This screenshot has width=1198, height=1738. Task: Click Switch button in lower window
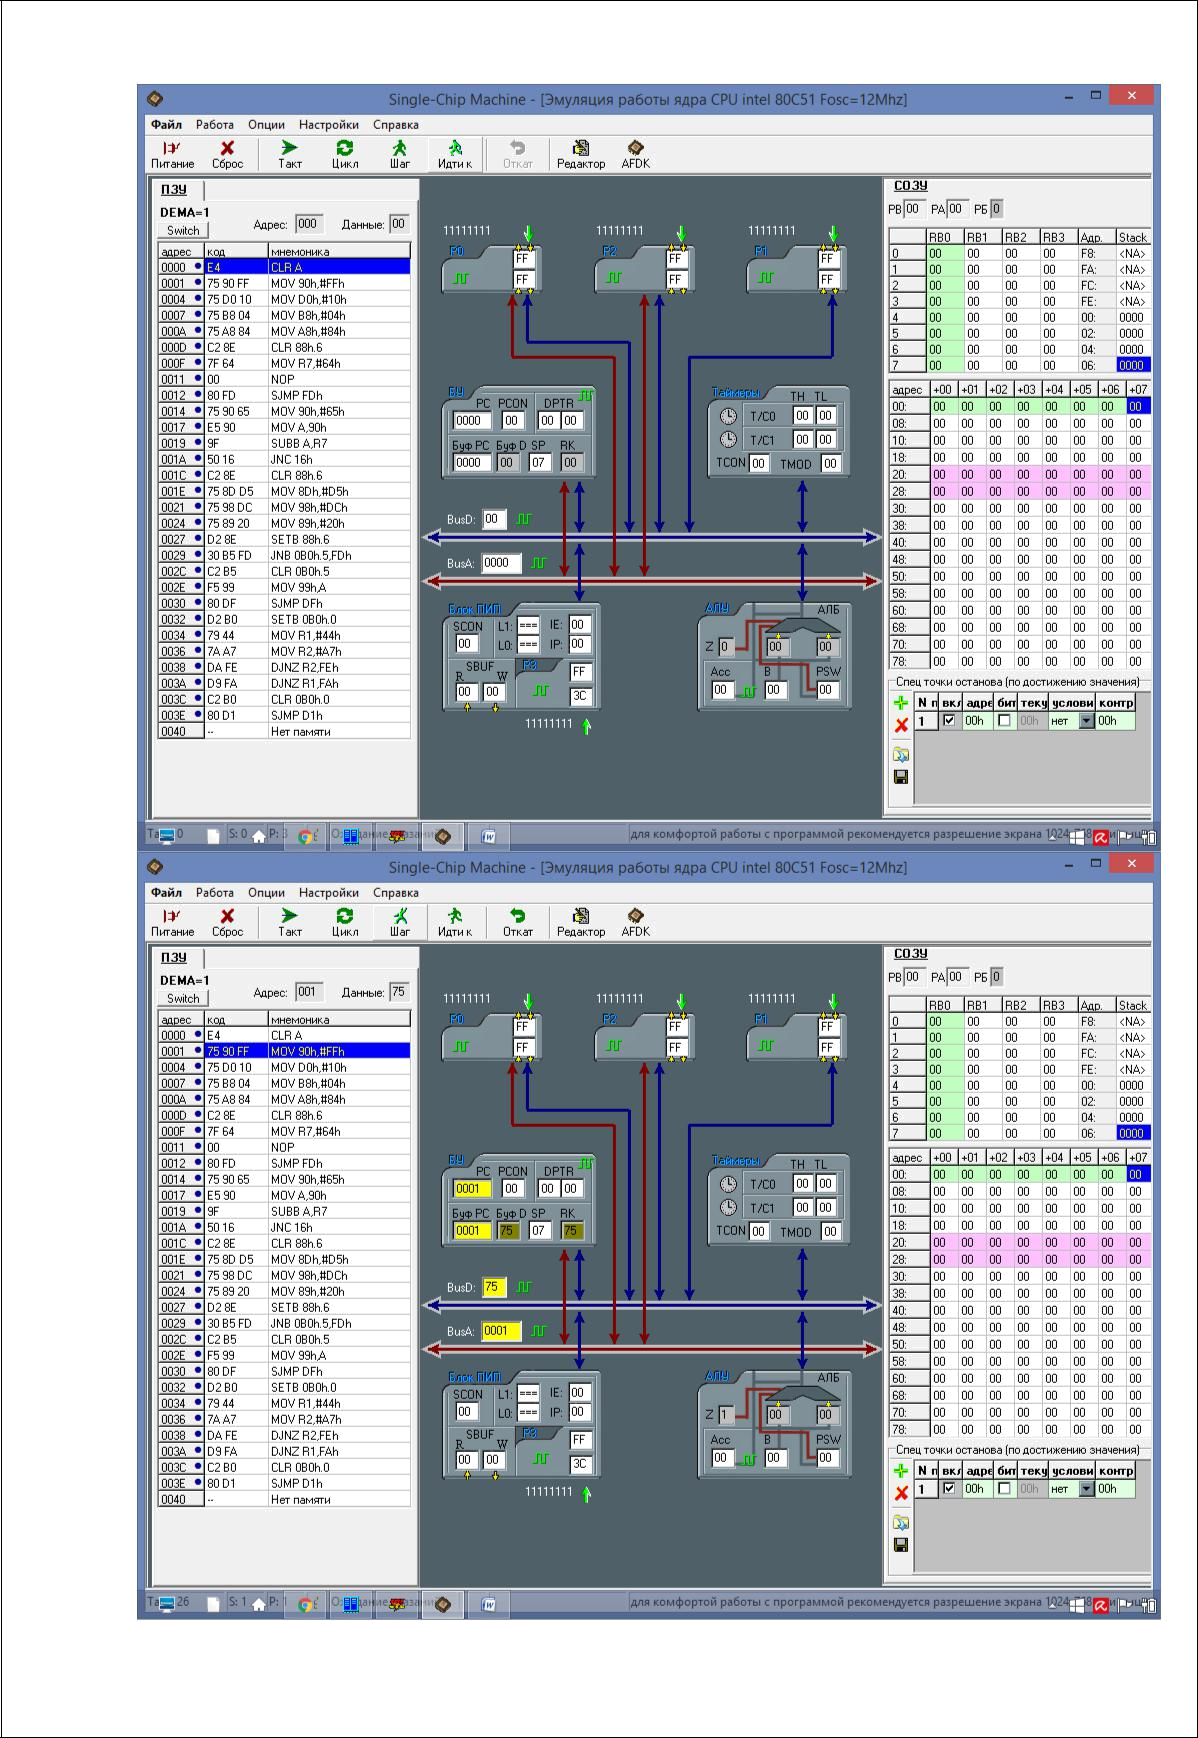pyautogui.click(x=183, y=998)
